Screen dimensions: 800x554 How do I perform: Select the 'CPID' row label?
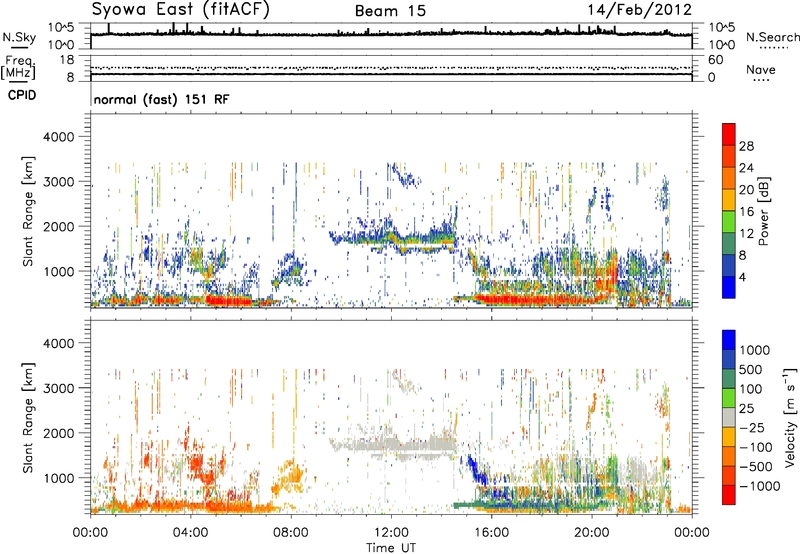[22, 95]
